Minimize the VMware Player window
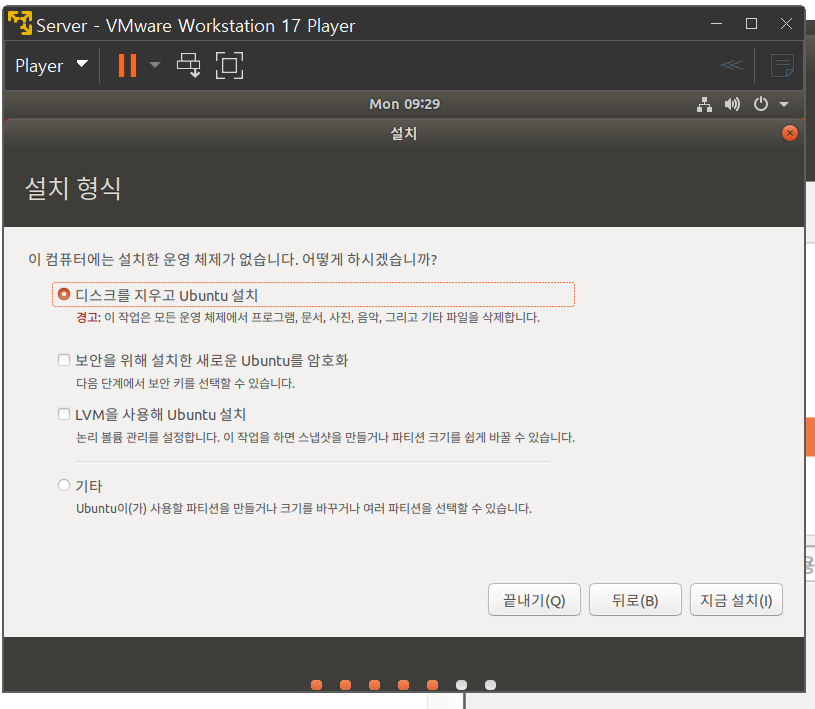The image size is (815, 709). click(717, 23)
